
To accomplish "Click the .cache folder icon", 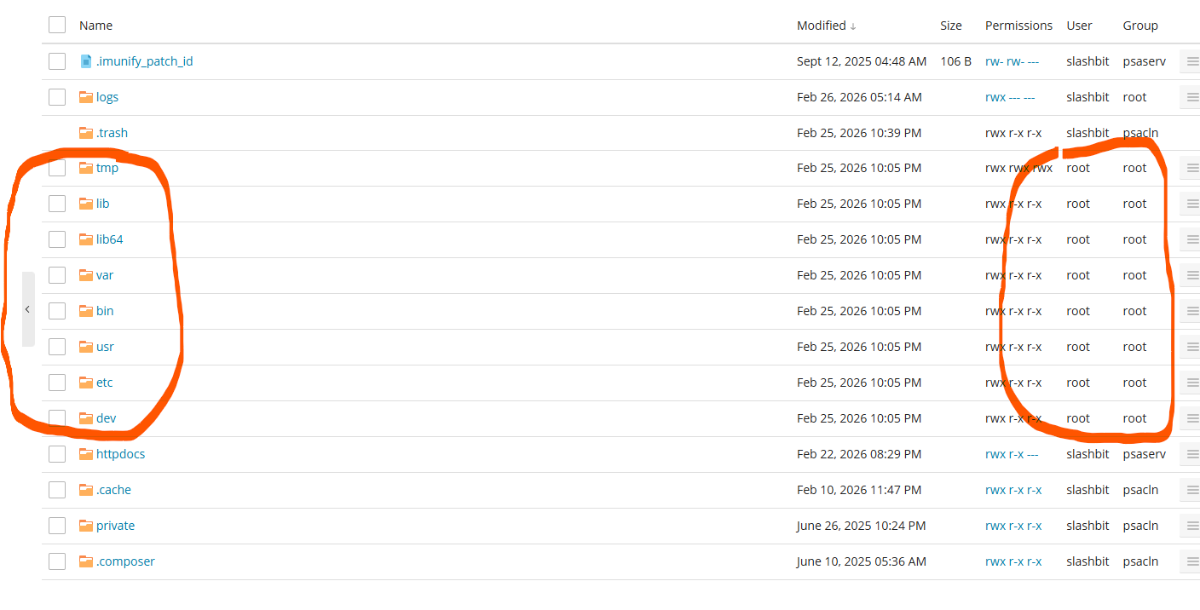I will point(86,490).
